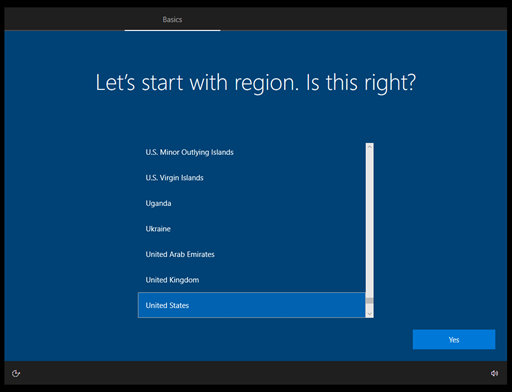Click the dark top bar beside Basics
Image resolution: width=512 pixels, height=392 pixels.
point(363,19)
